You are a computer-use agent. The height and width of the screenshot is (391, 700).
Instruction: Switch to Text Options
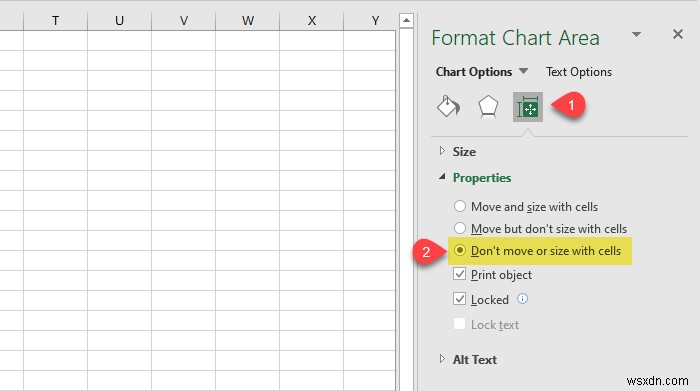(x=579, y=72)
